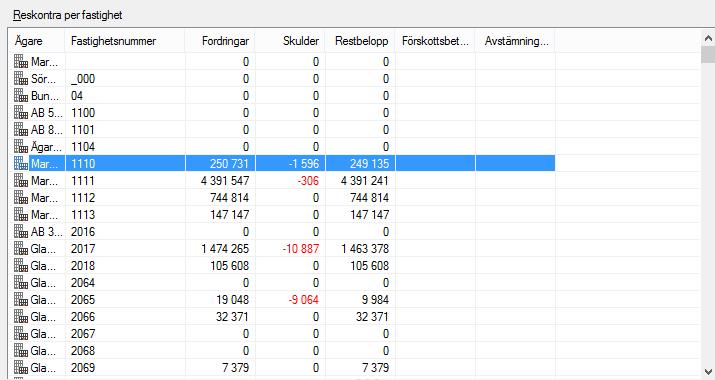Select the 105 608 Fordringar value
715x380 pixels.
point(229,265)
